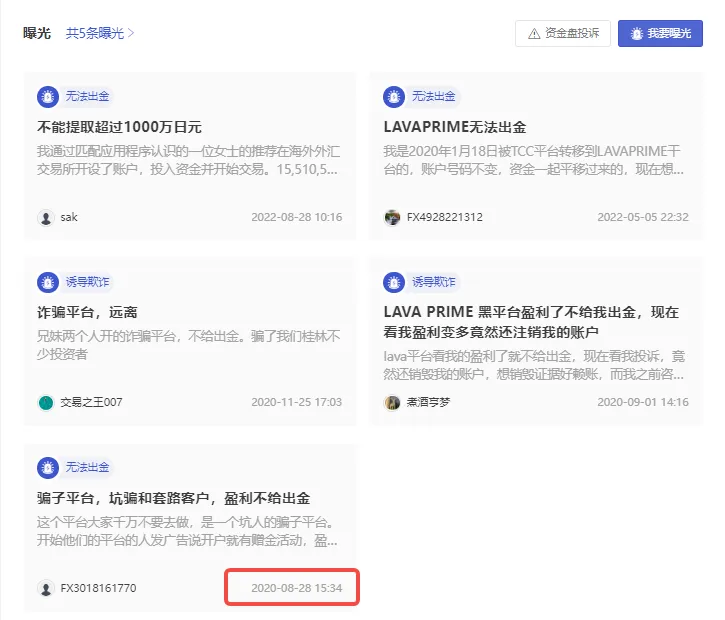Click timestamp 2020-08-28 15:34

(x=296, y=588)
